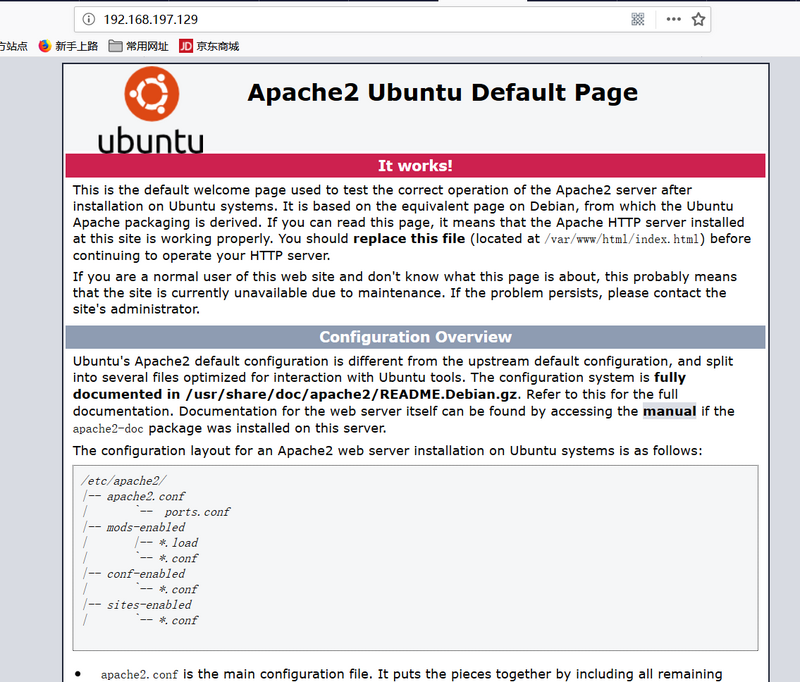
Task: Click the QR code icon in address bar
Action: (638, 19)
